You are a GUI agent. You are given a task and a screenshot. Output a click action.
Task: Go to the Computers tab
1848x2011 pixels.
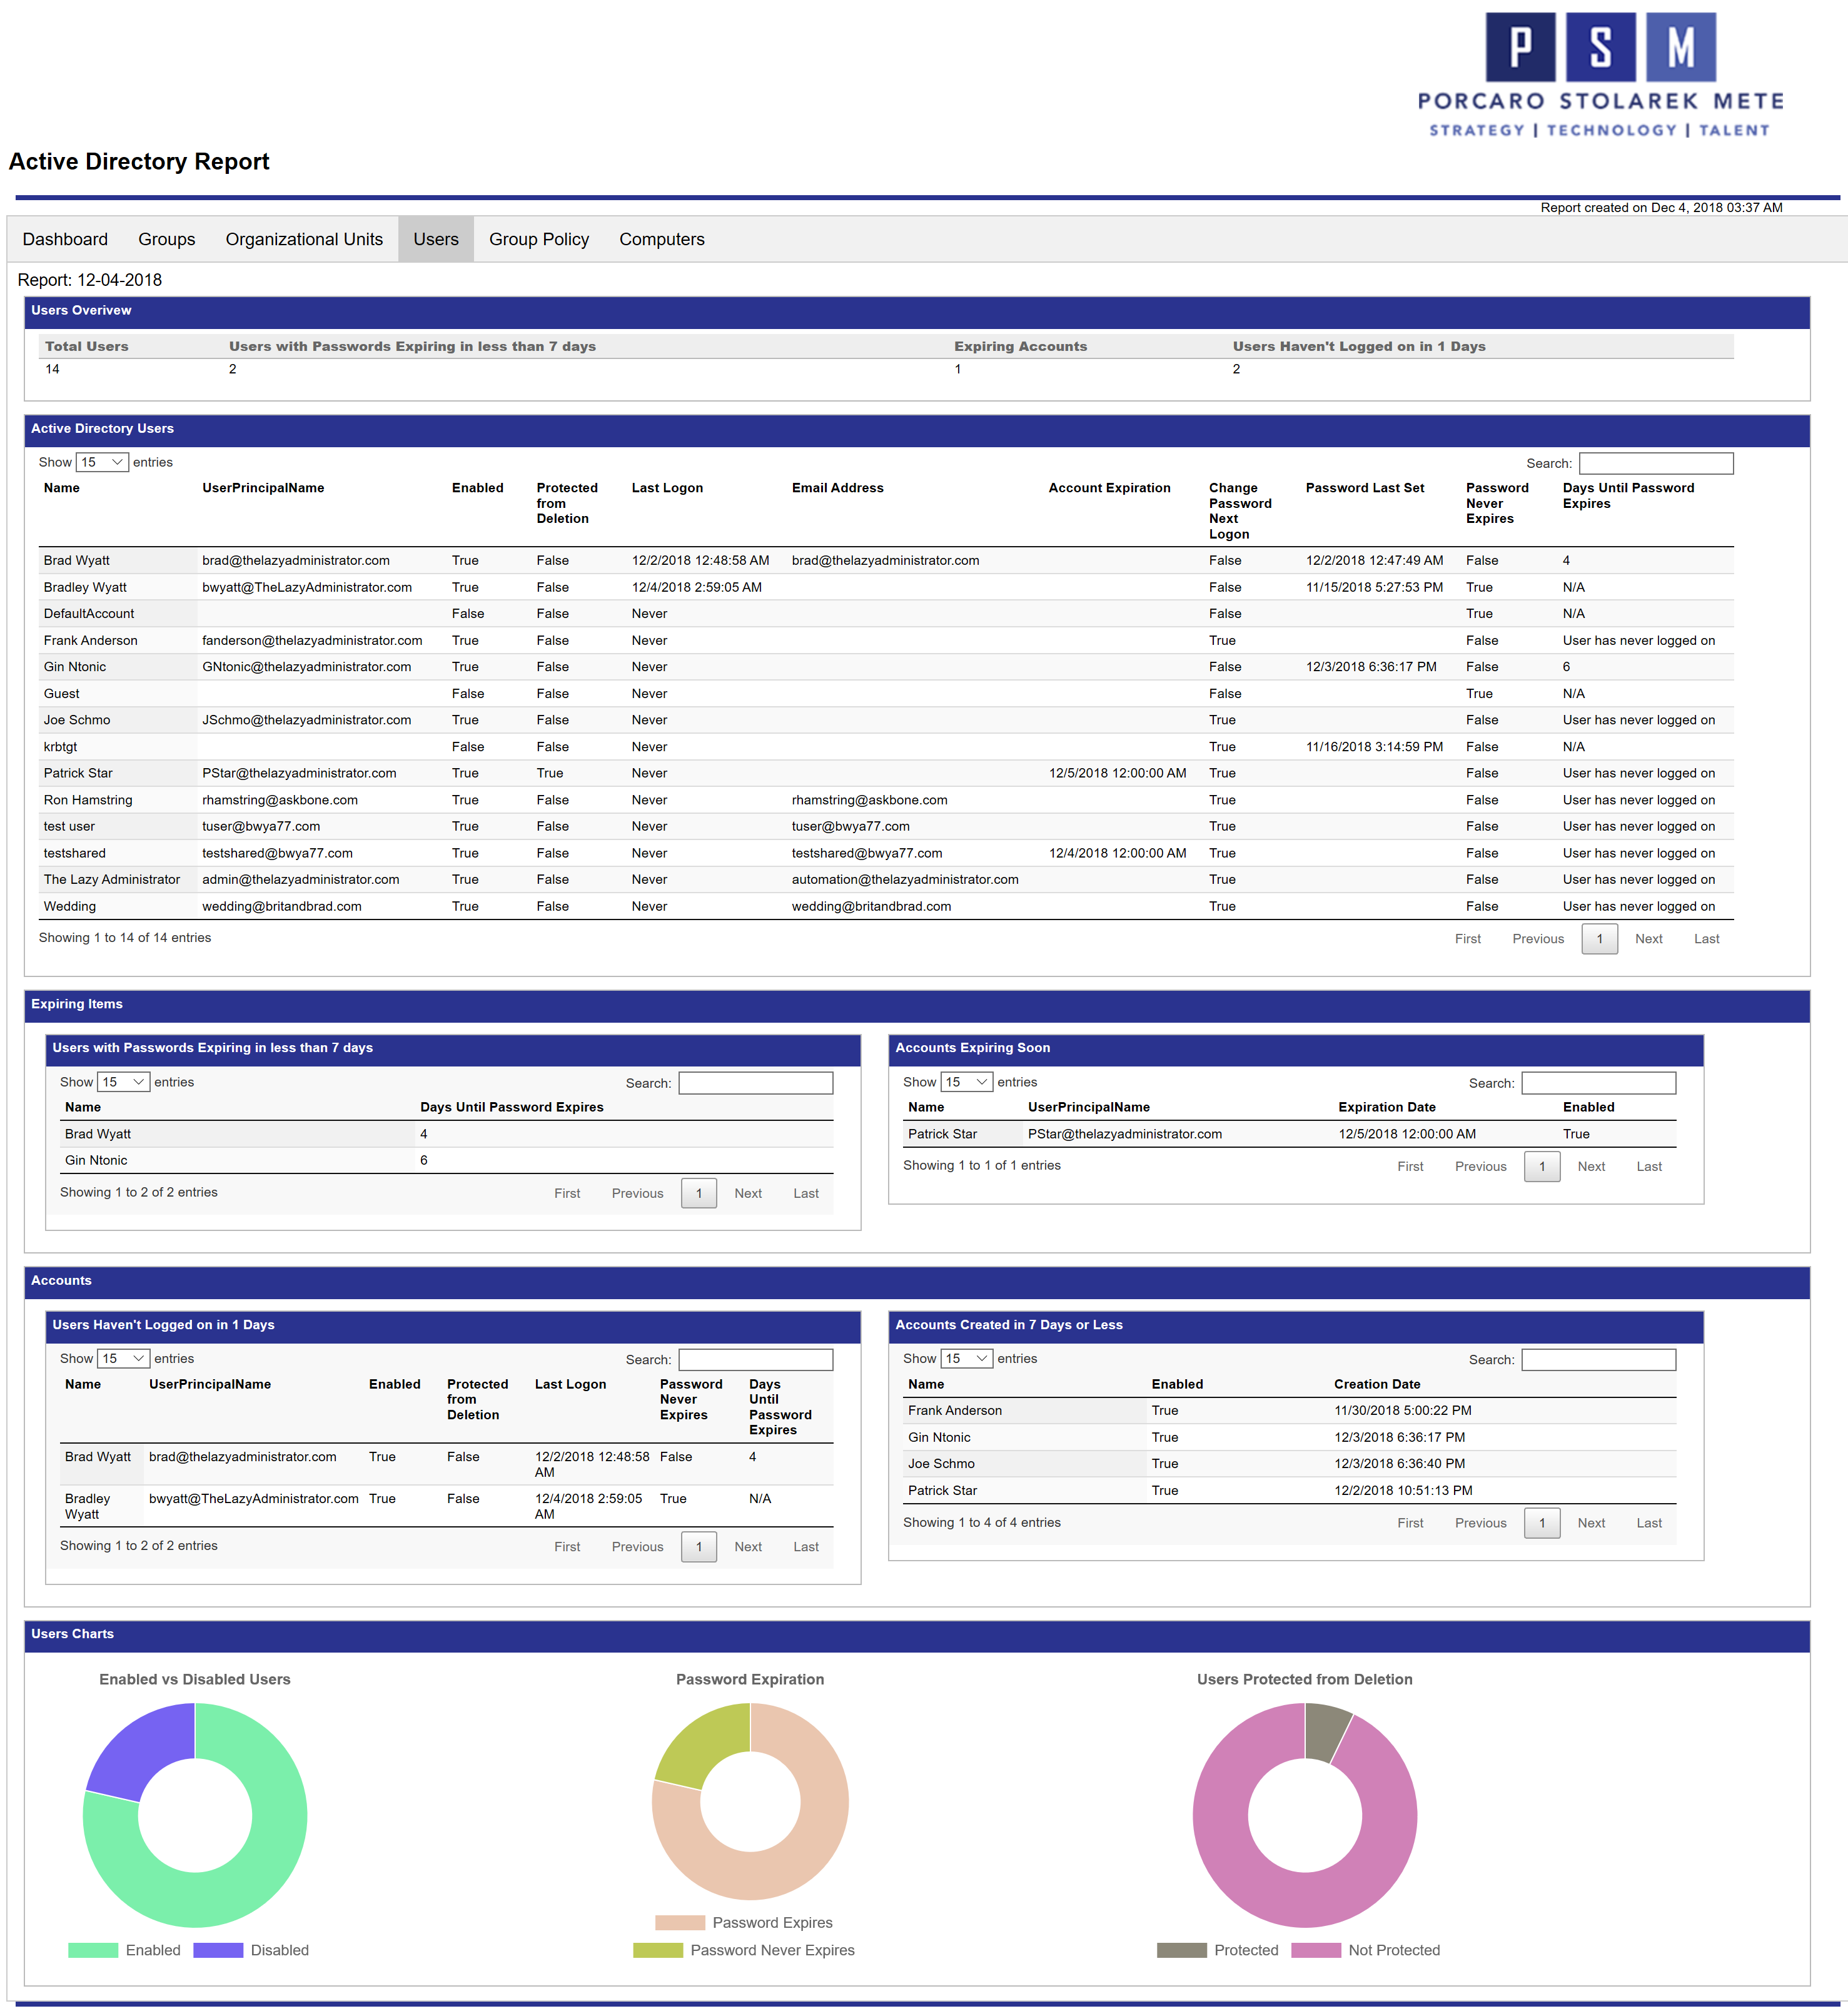tap(661, 239)
